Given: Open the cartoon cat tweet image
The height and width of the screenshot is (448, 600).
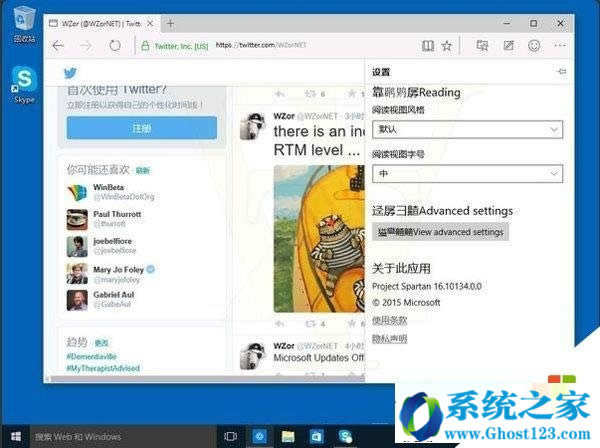Looking at the screenshot, I should 319,239.
